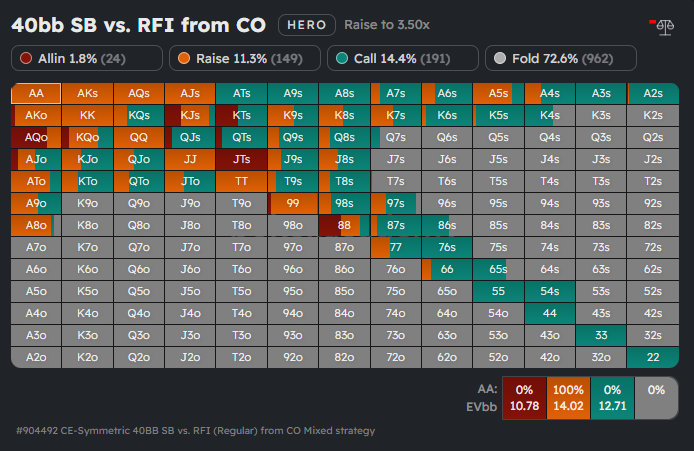Screen dimensions: 694x451
Task: Toggle the Call 14.4% action filter
Action: coord(402,58)
